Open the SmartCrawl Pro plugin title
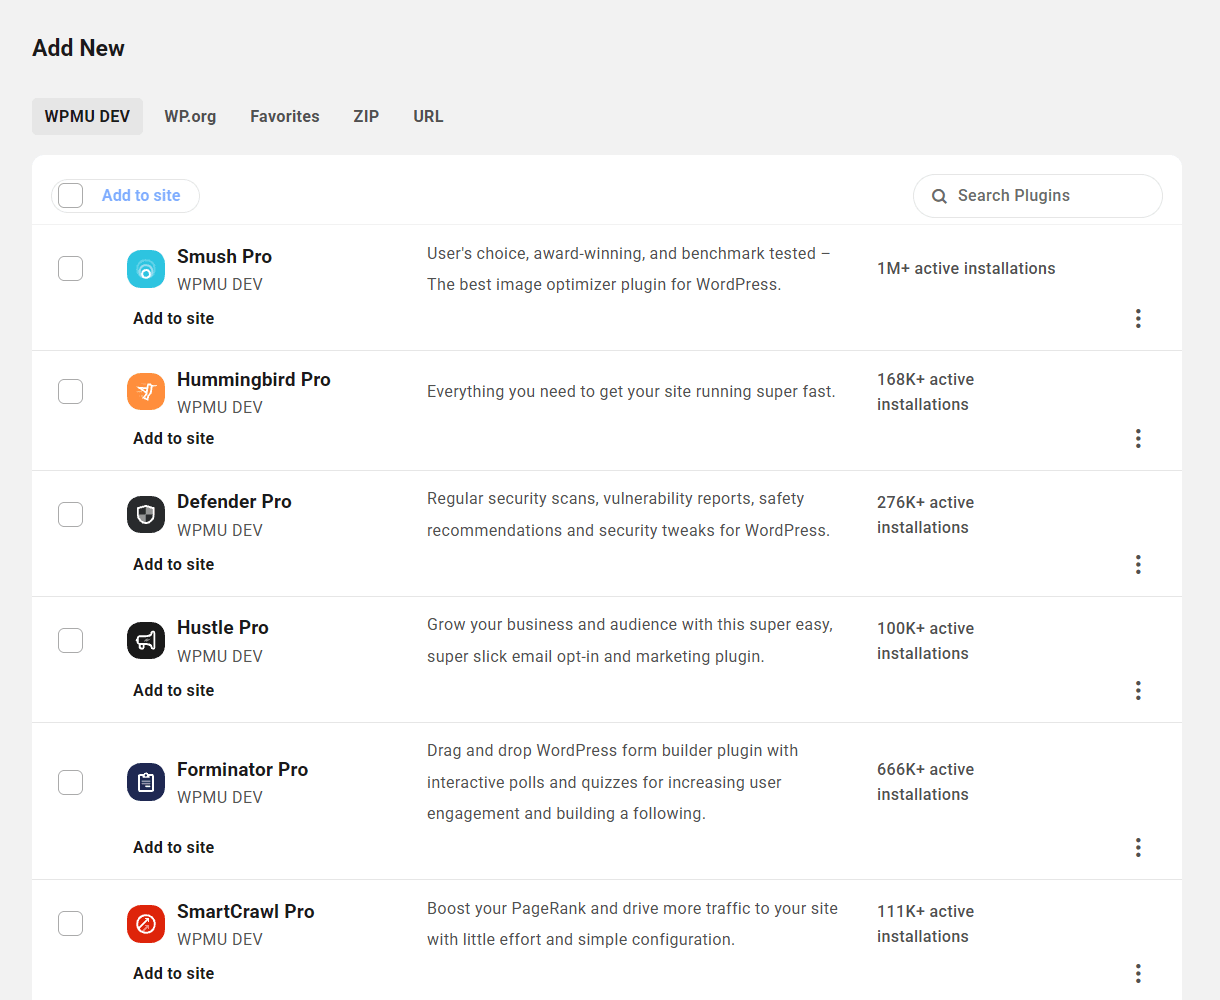The height and width of the screenshot is (1000, 1220). click(246, 911)
